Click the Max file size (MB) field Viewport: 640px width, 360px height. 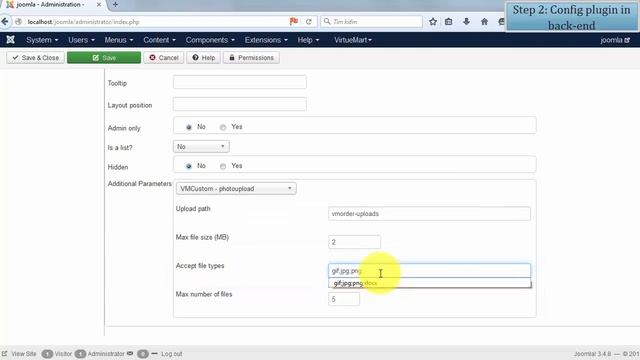(354, 242)
